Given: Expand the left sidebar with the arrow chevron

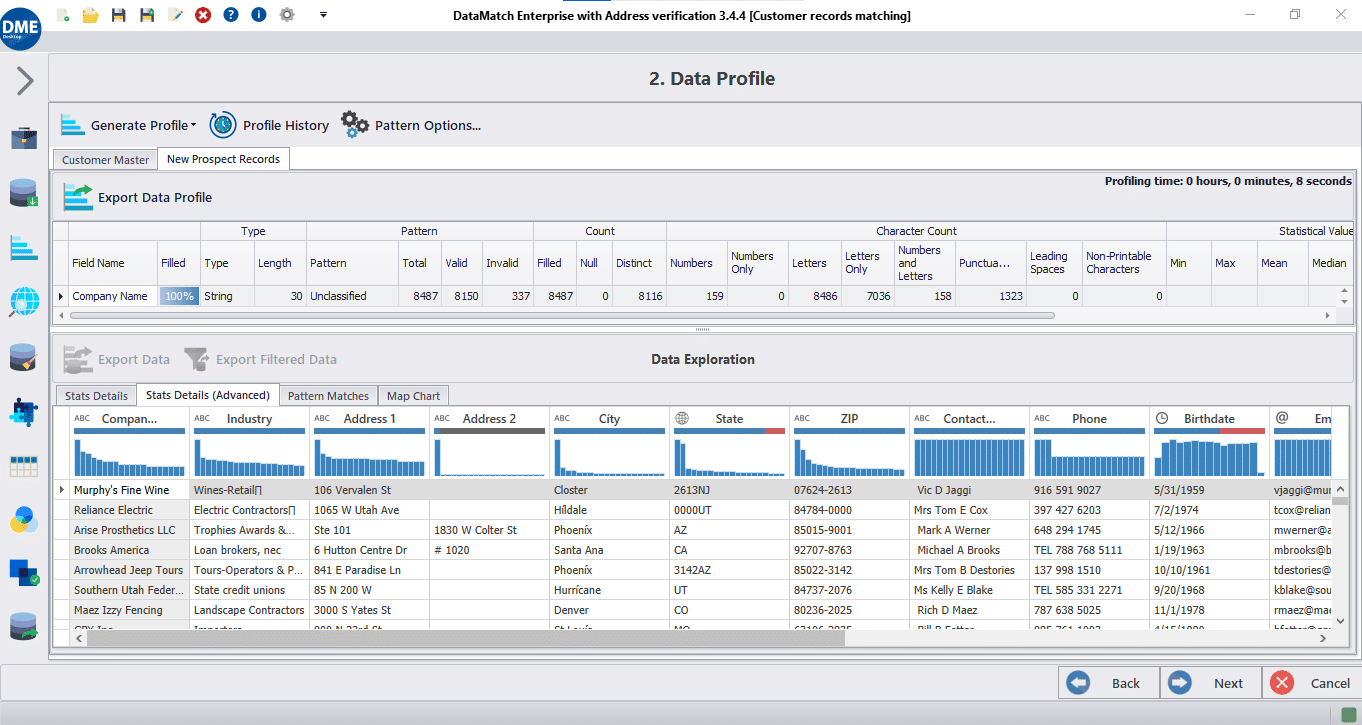Looking at the screenshot, I should 23,81.
